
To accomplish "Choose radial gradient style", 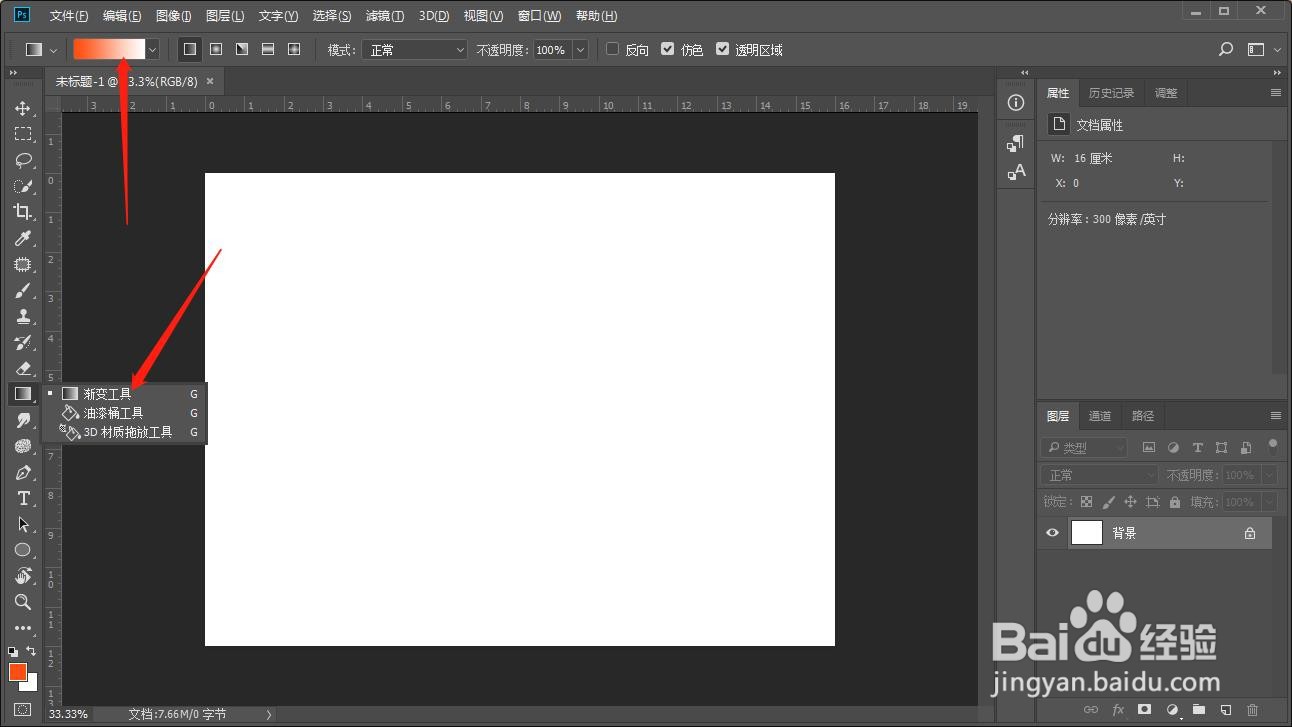I will [x=215, y=49].
